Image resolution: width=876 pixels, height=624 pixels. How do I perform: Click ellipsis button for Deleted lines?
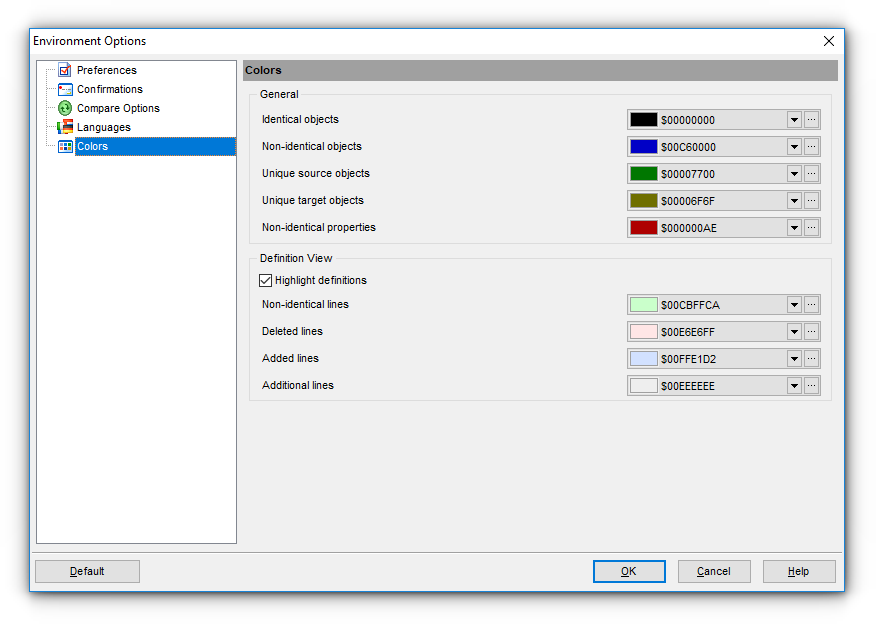pos(812,332)
